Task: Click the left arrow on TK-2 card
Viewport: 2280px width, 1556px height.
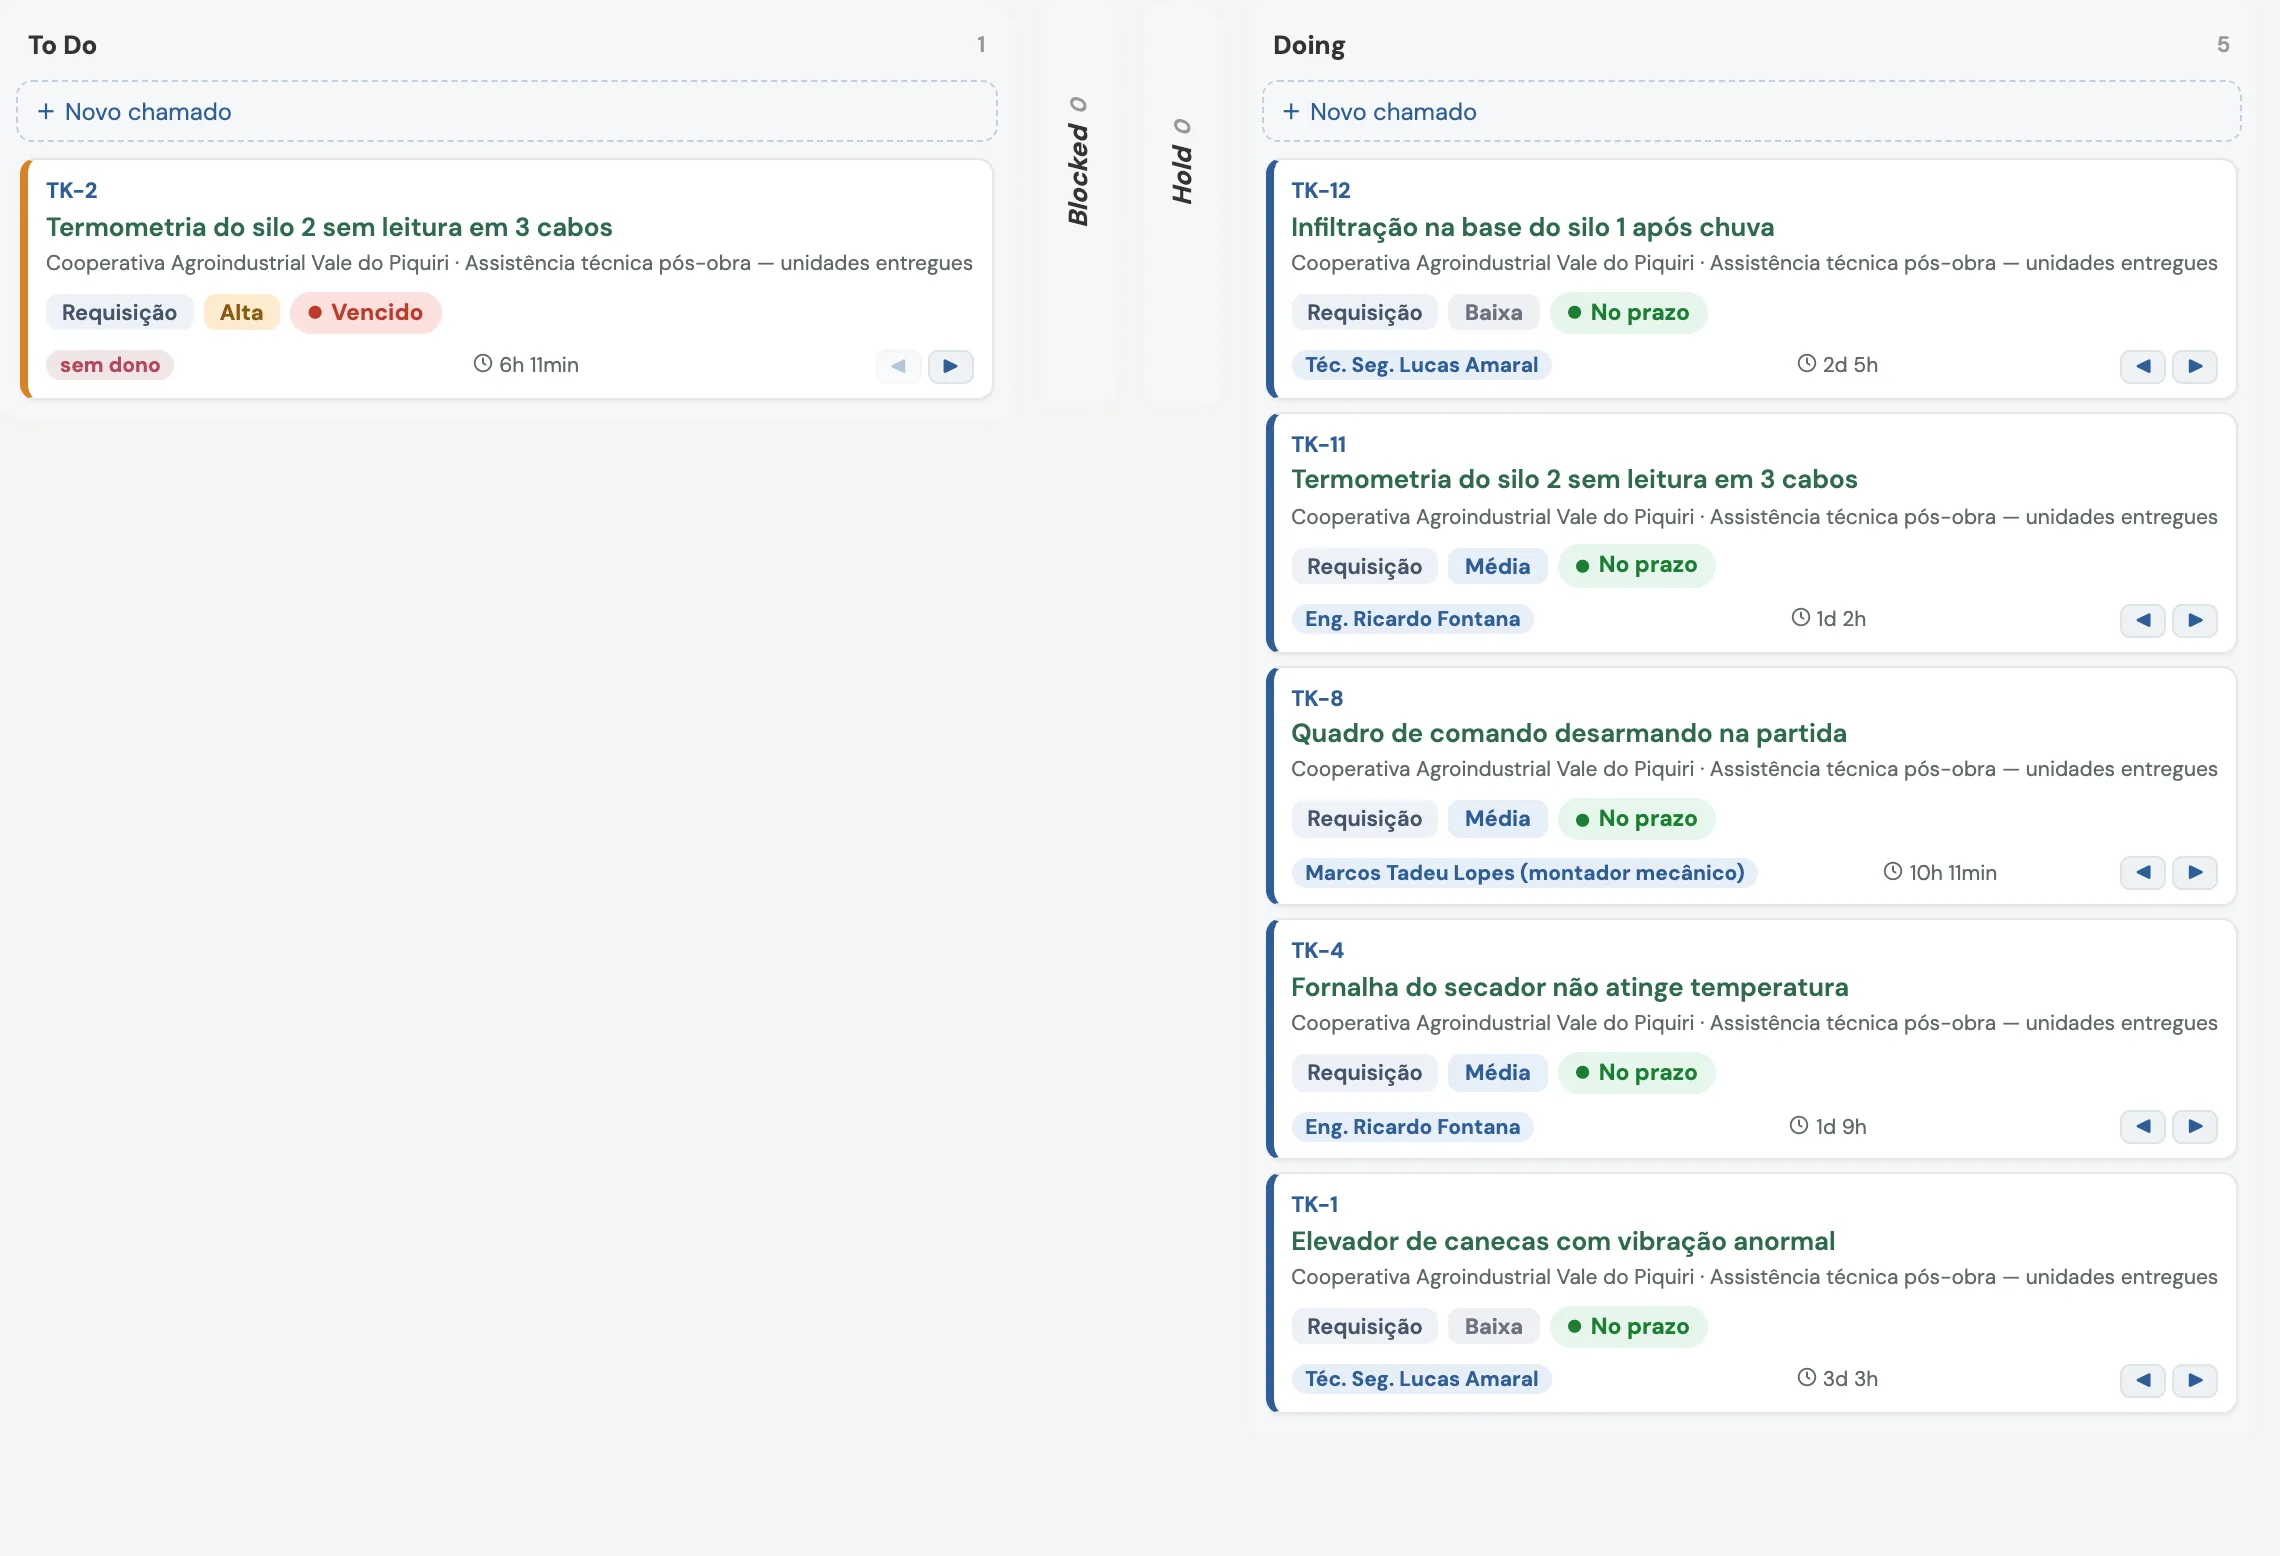Action: (898, 366)
